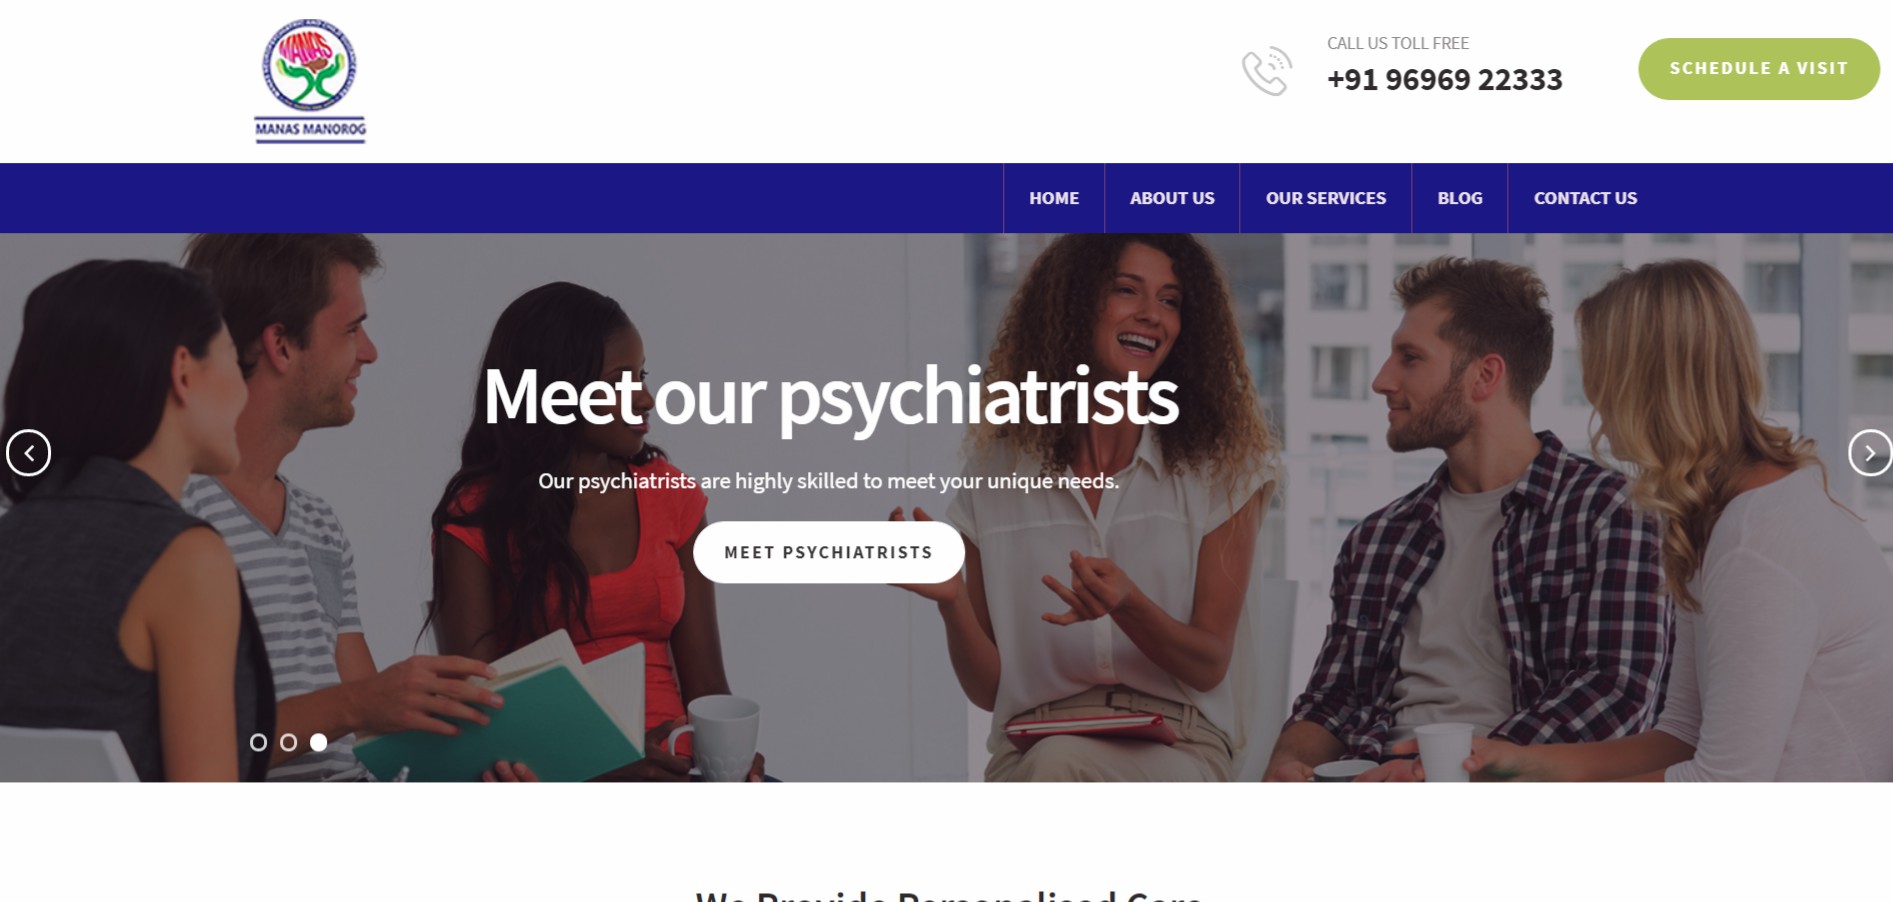Click the highly skilled psychiatrists subtitle text
The image size is (1893, 902).
[x=829, y=481]
